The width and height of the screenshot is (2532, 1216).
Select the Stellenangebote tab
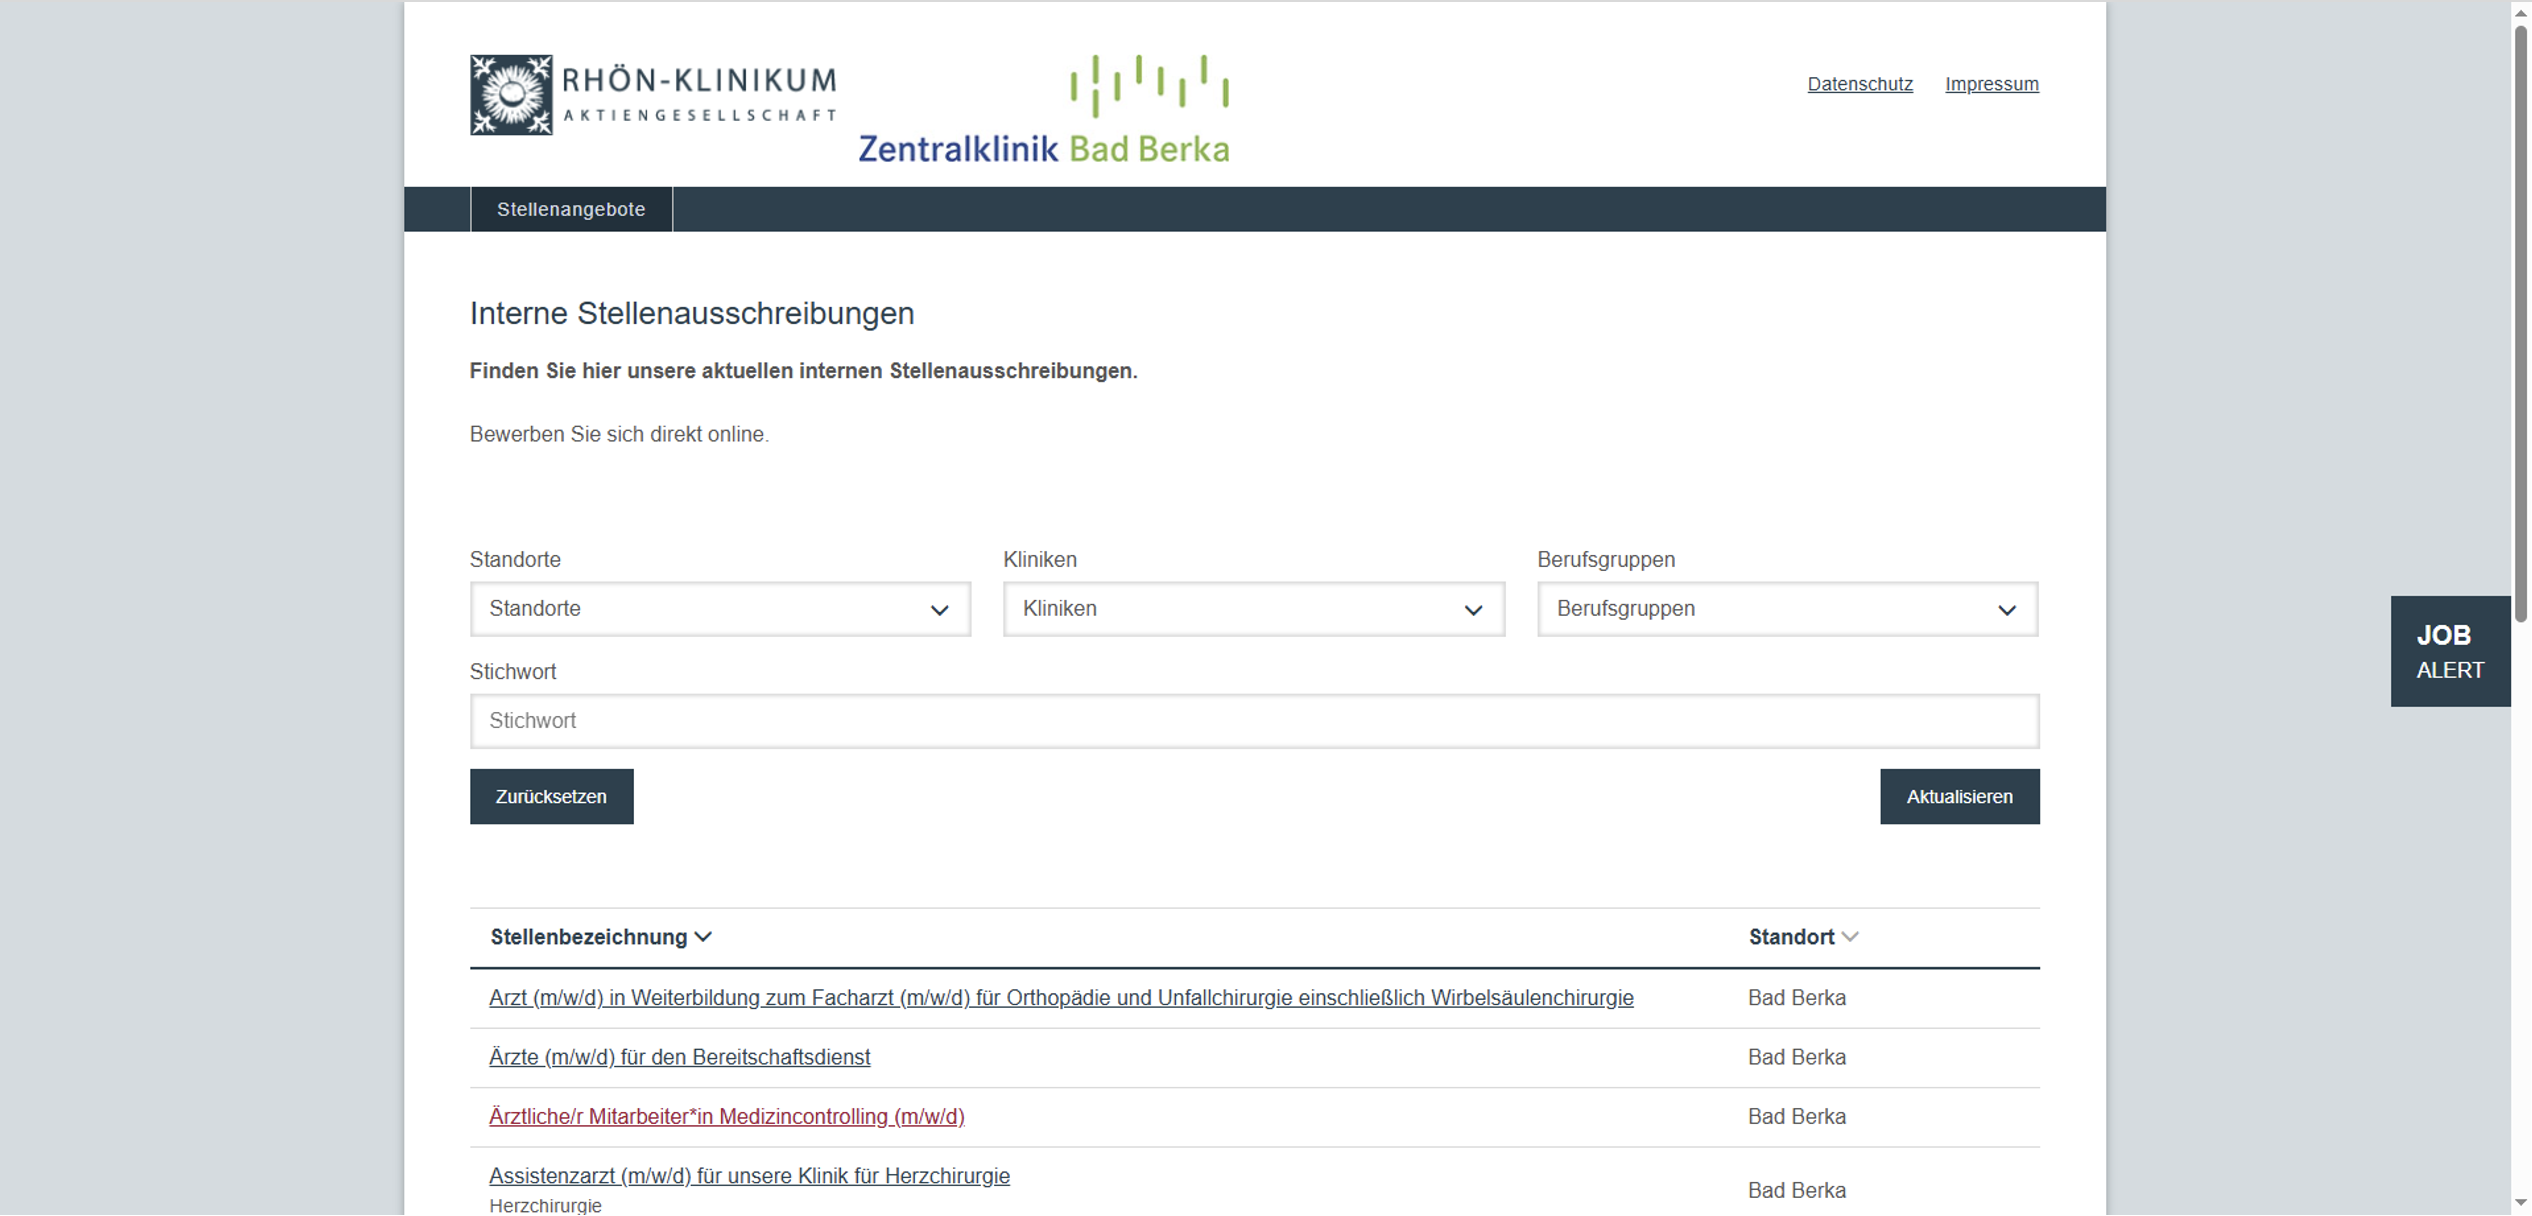tap(571, 209)
